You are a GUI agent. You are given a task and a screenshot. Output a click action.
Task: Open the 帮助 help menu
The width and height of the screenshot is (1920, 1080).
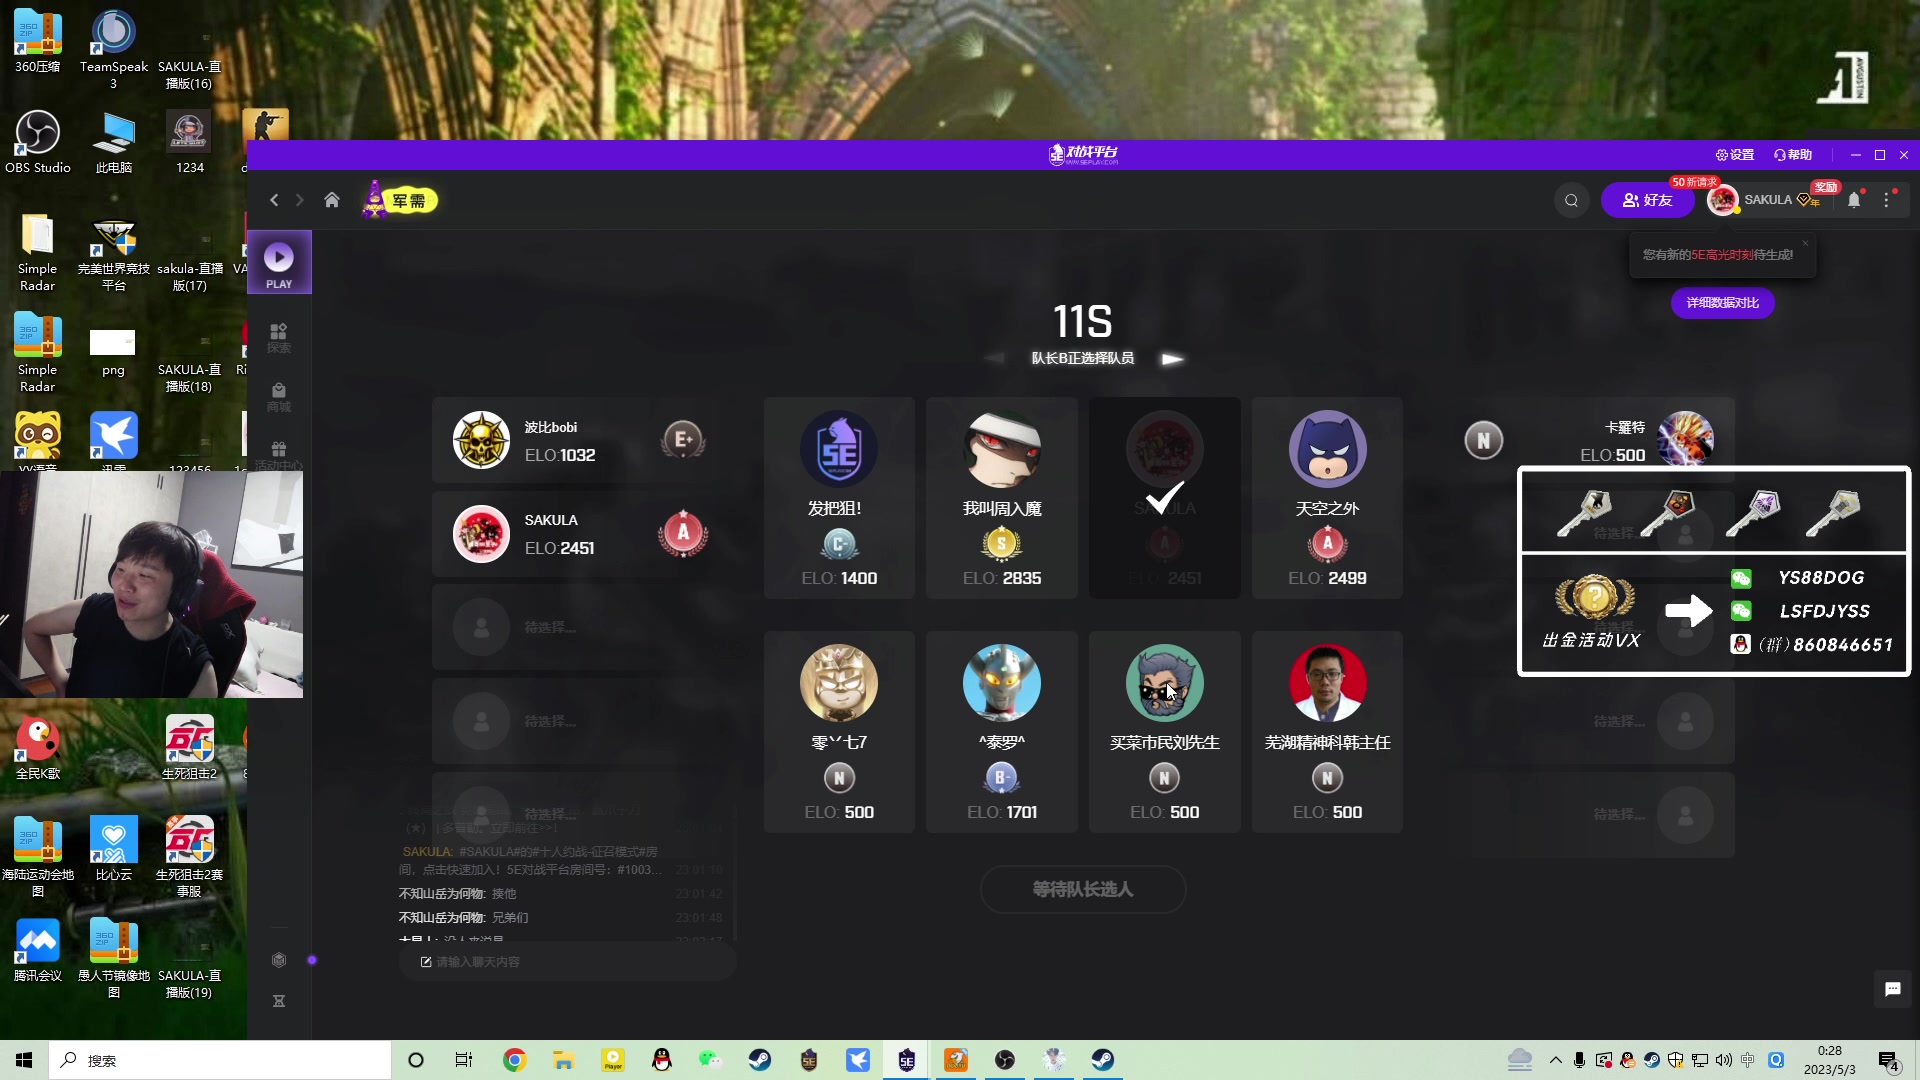[x=1793, y=155]
